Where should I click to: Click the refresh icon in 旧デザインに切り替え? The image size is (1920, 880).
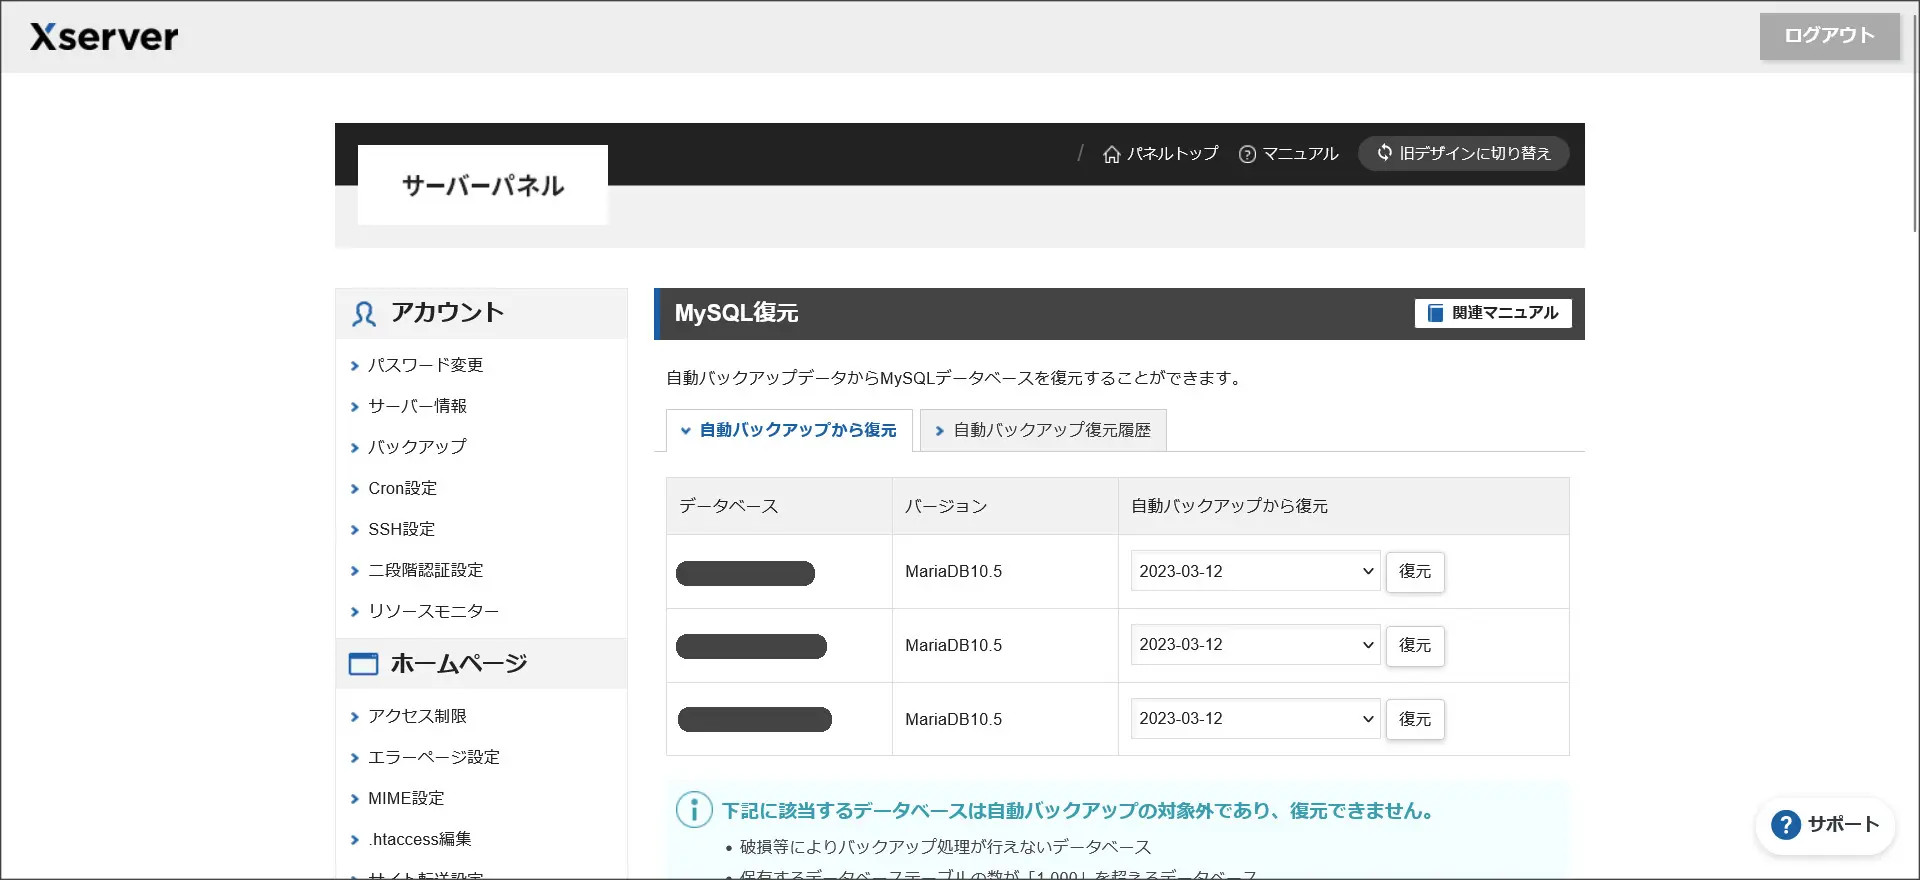tap(1384, 152)
